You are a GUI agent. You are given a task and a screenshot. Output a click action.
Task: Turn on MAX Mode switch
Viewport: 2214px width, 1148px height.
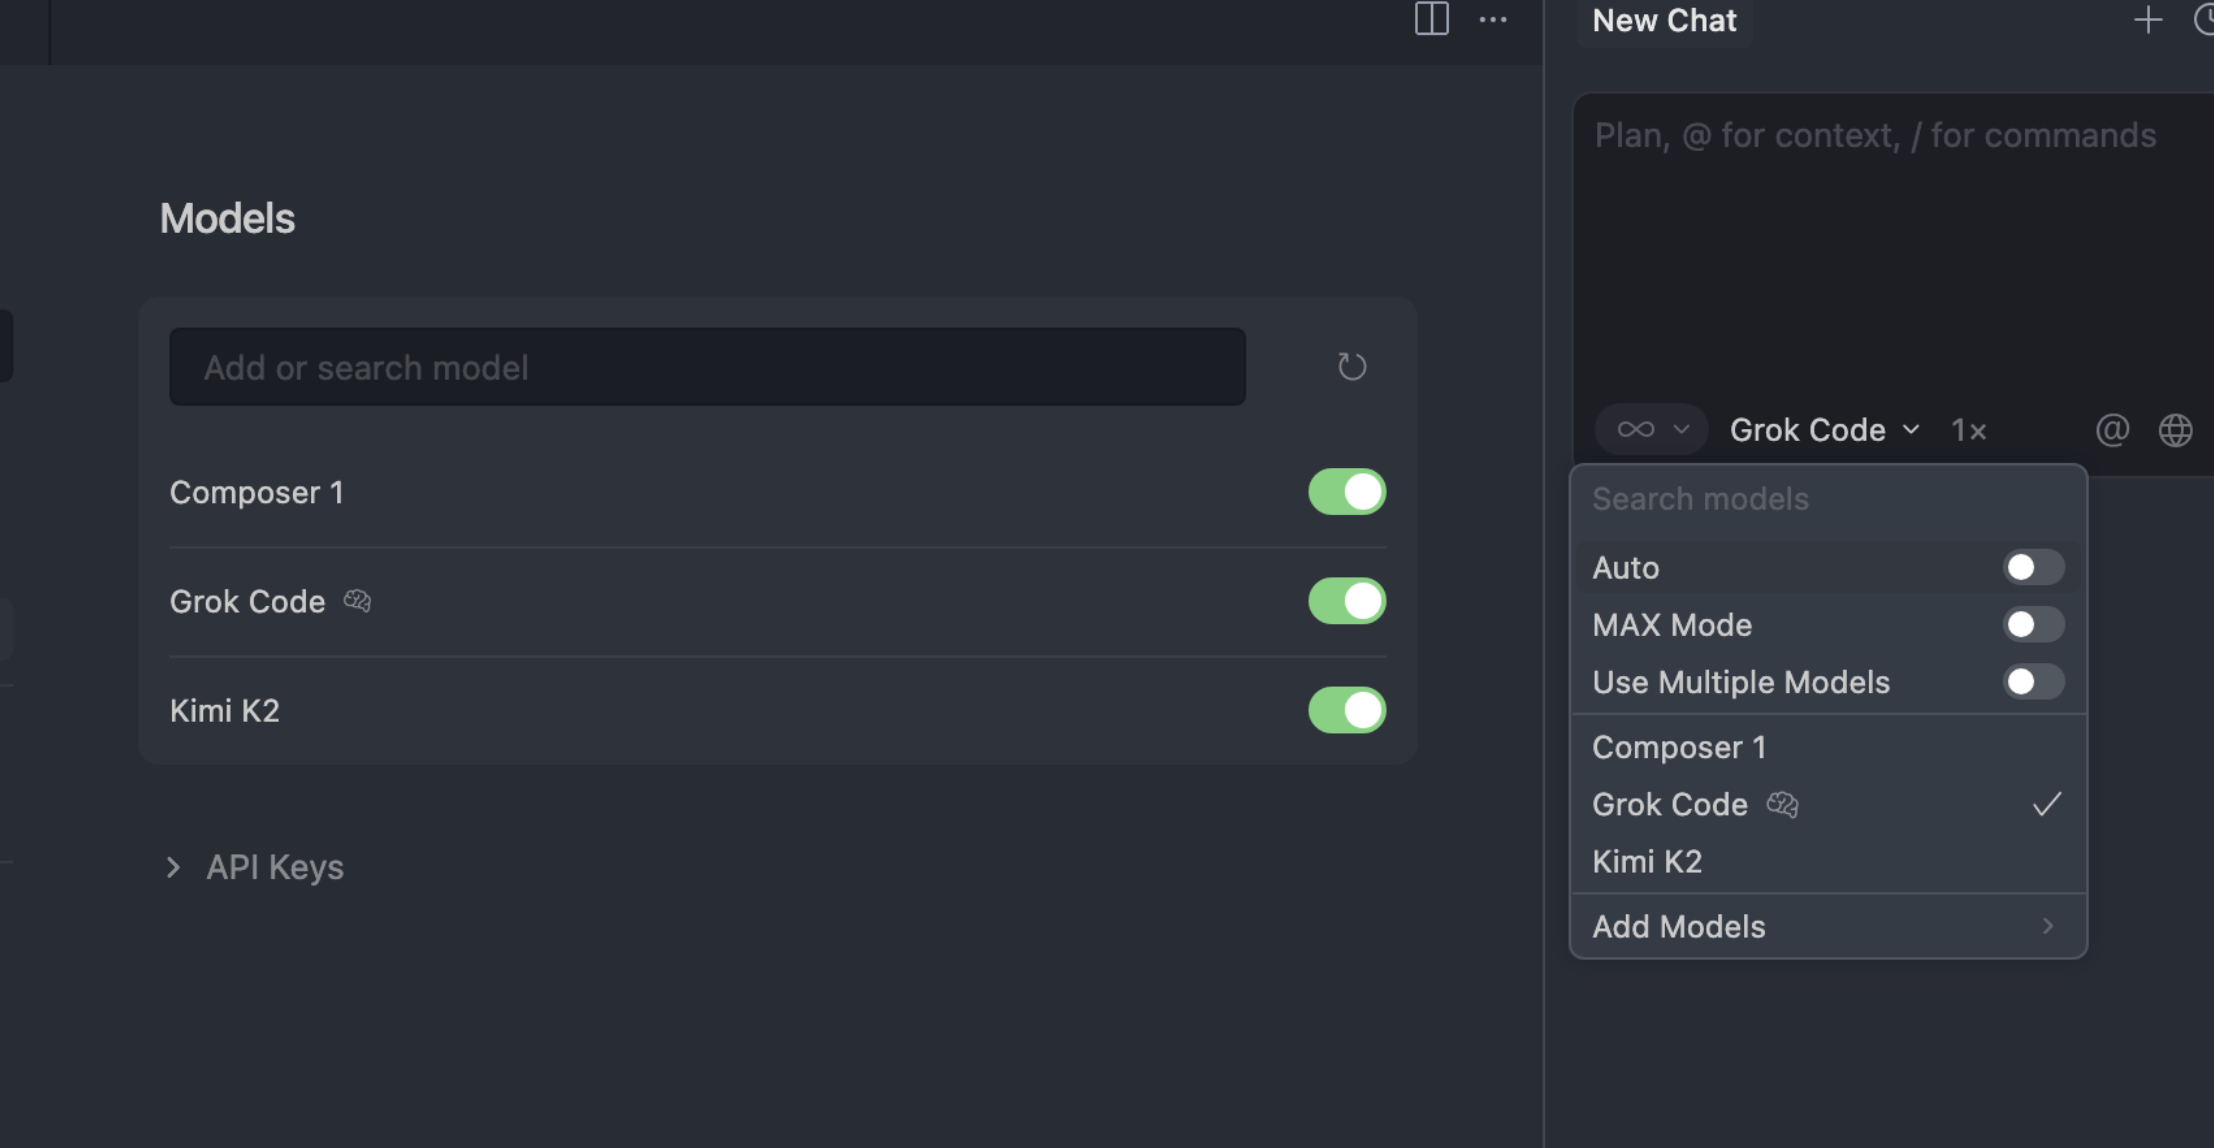[2033, 625]
